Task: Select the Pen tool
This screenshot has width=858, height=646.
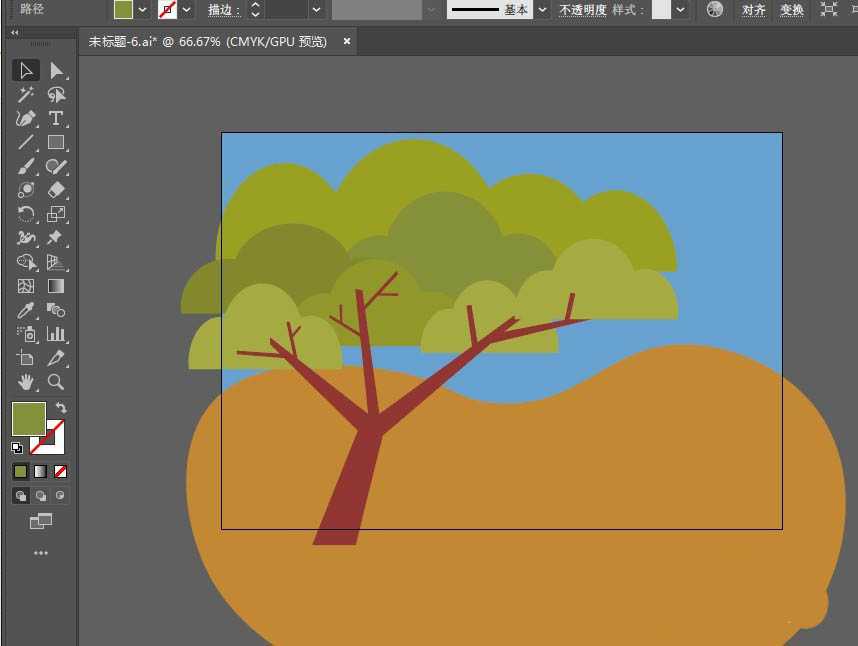Action: pos(26,118)
